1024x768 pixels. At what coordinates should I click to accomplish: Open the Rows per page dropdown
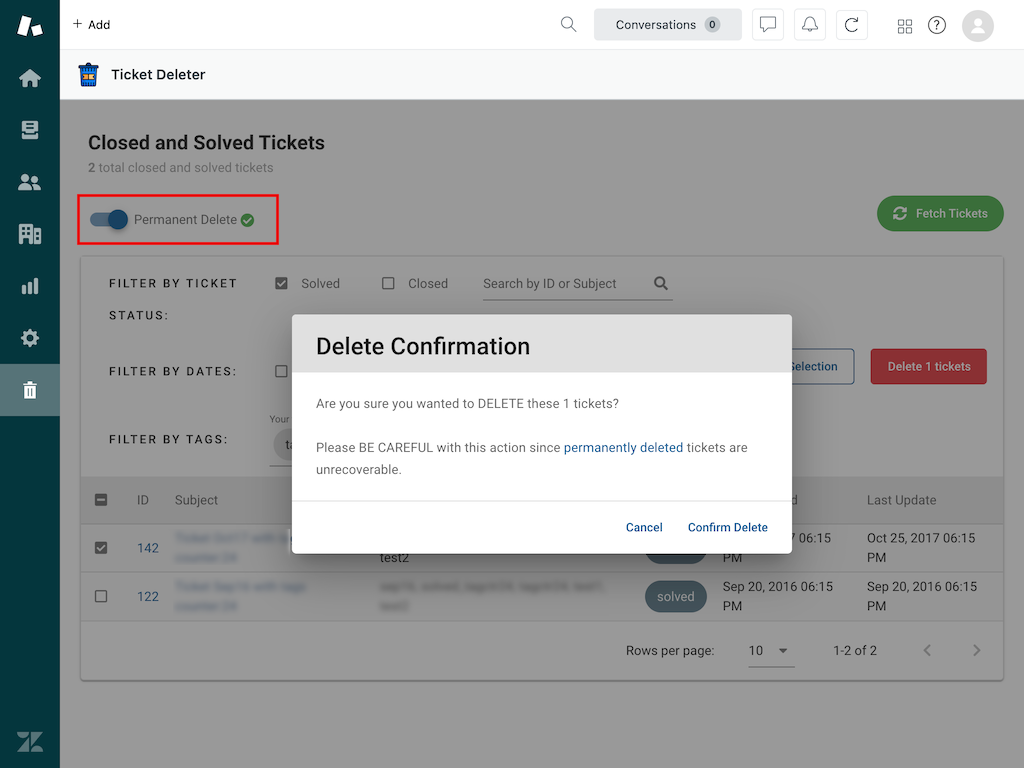[771, 650]
